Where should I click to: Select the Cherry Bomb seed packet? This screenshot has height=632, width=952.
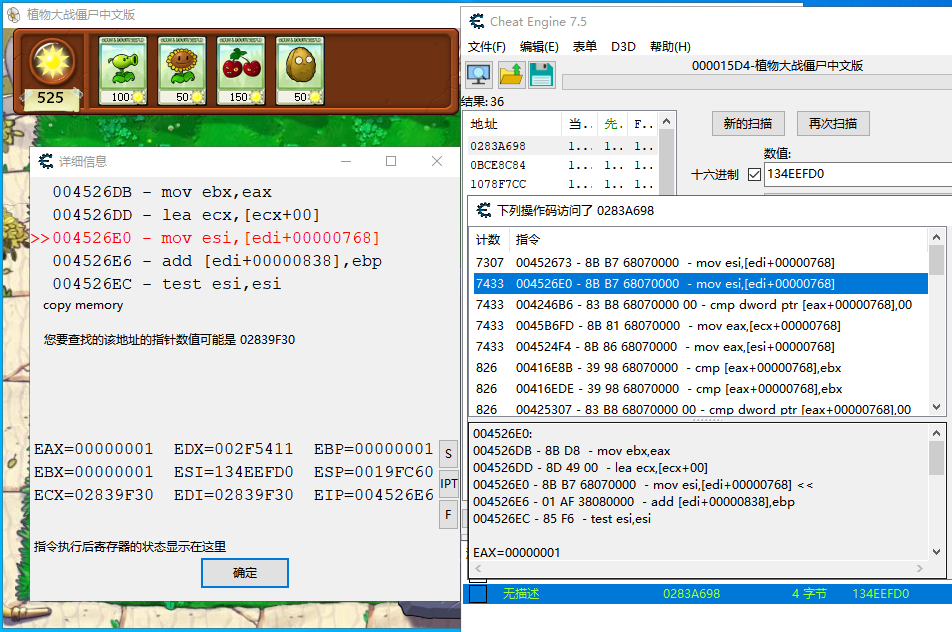[x=241, y=70]
